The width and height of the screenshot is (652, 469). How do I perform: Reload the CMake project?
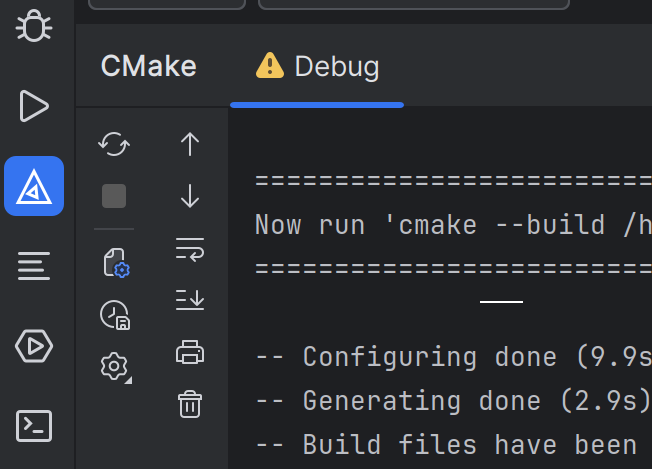(x=114, y=145)
